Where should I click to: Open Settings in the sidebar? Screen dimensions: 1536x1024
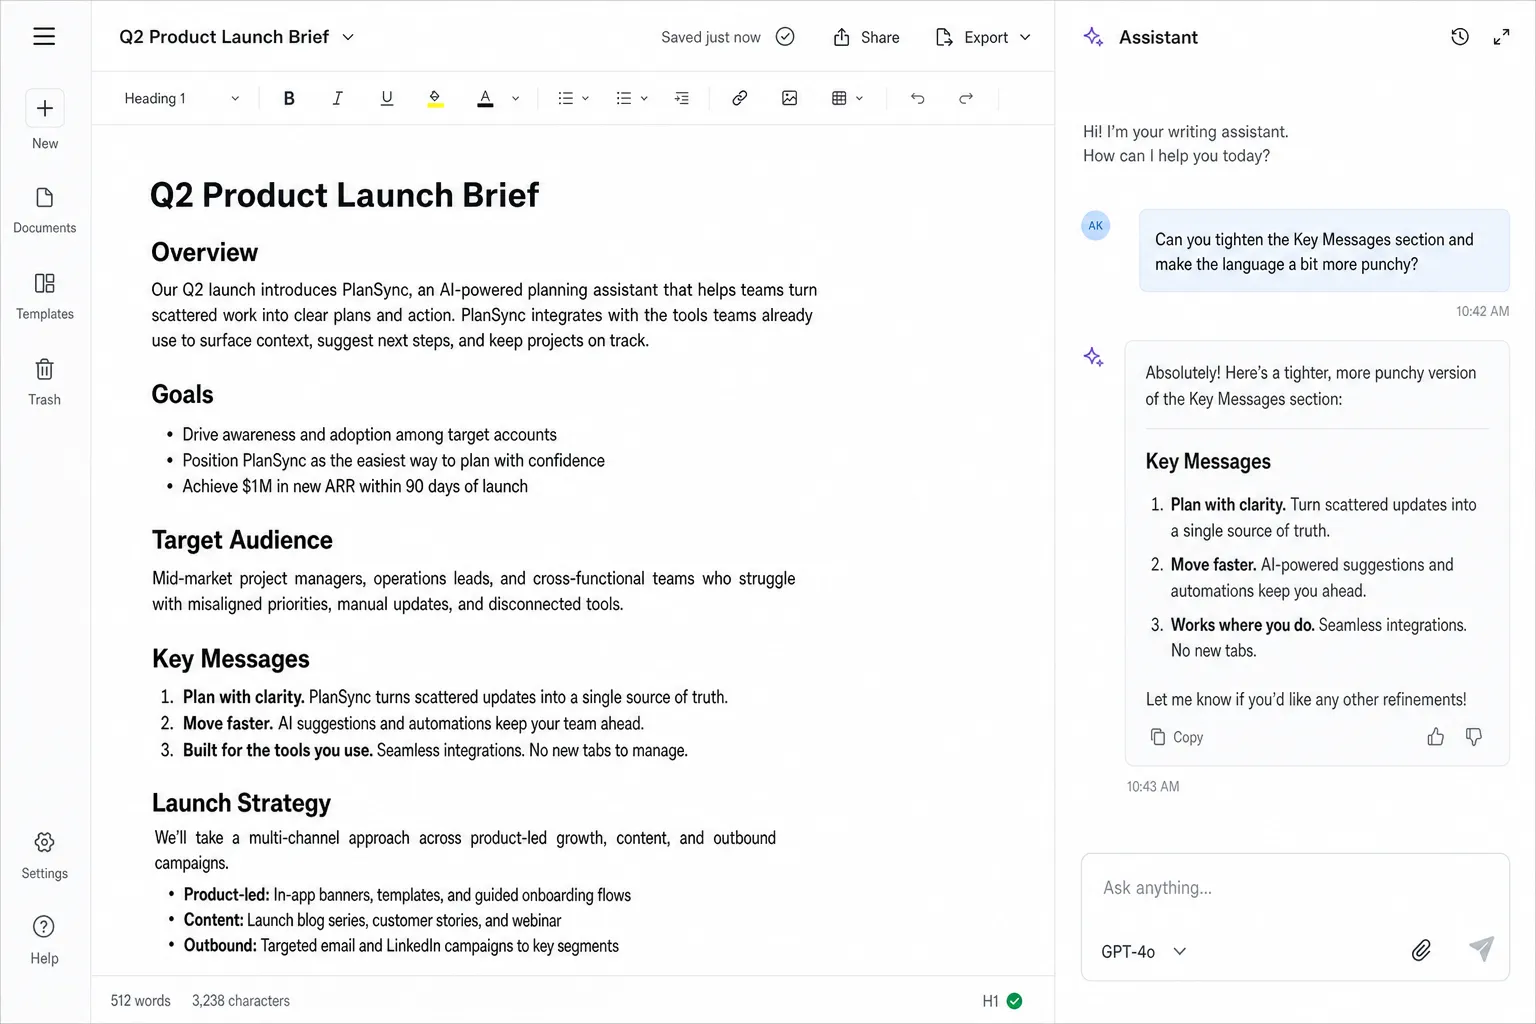(45, 856)
